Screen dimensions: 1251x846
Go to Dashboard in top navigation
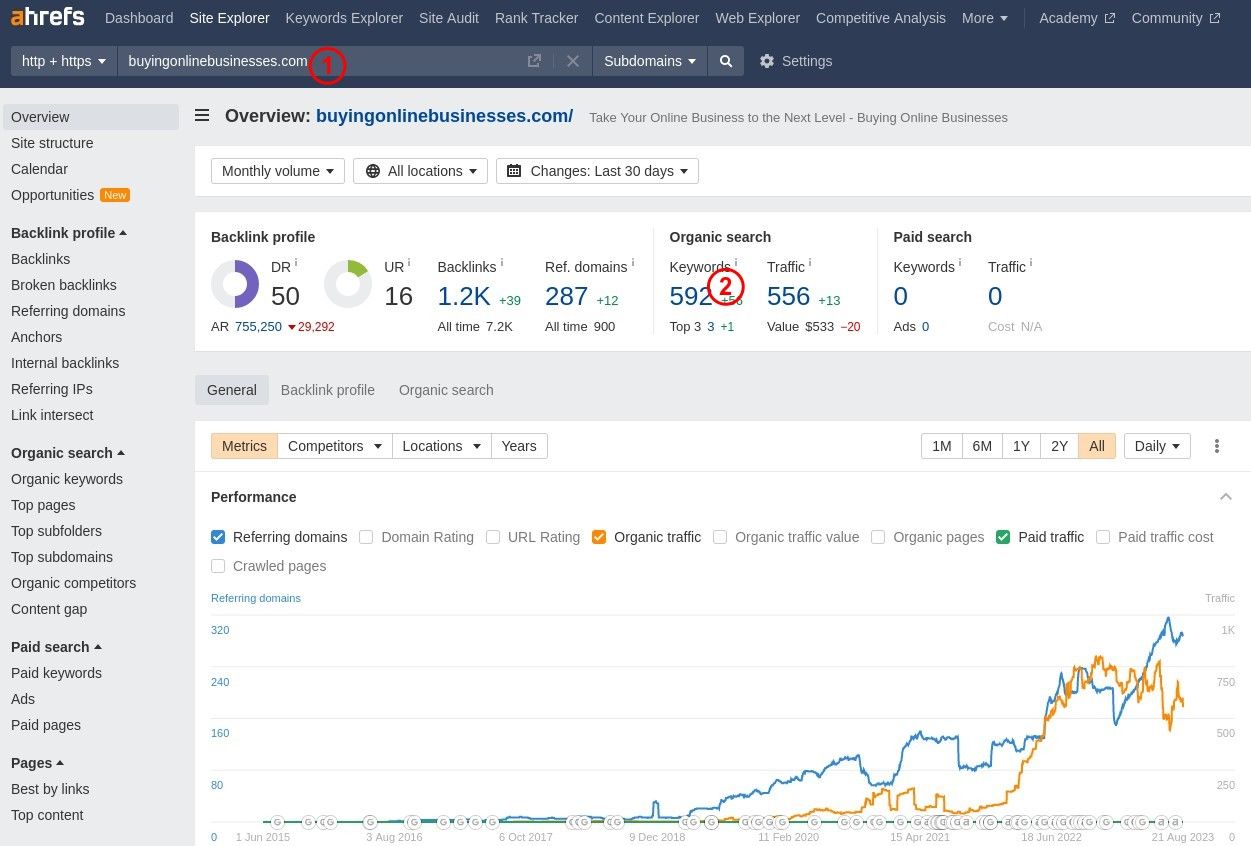[x=139, y=18]
